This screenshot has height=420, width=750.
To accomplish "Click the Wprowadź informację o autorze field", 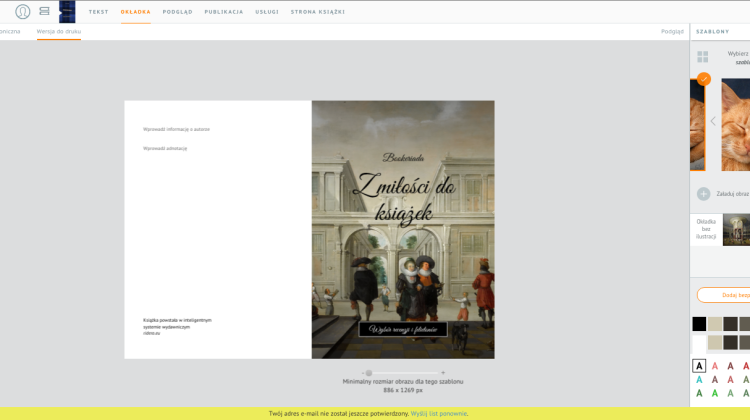I will click(176, 129).
